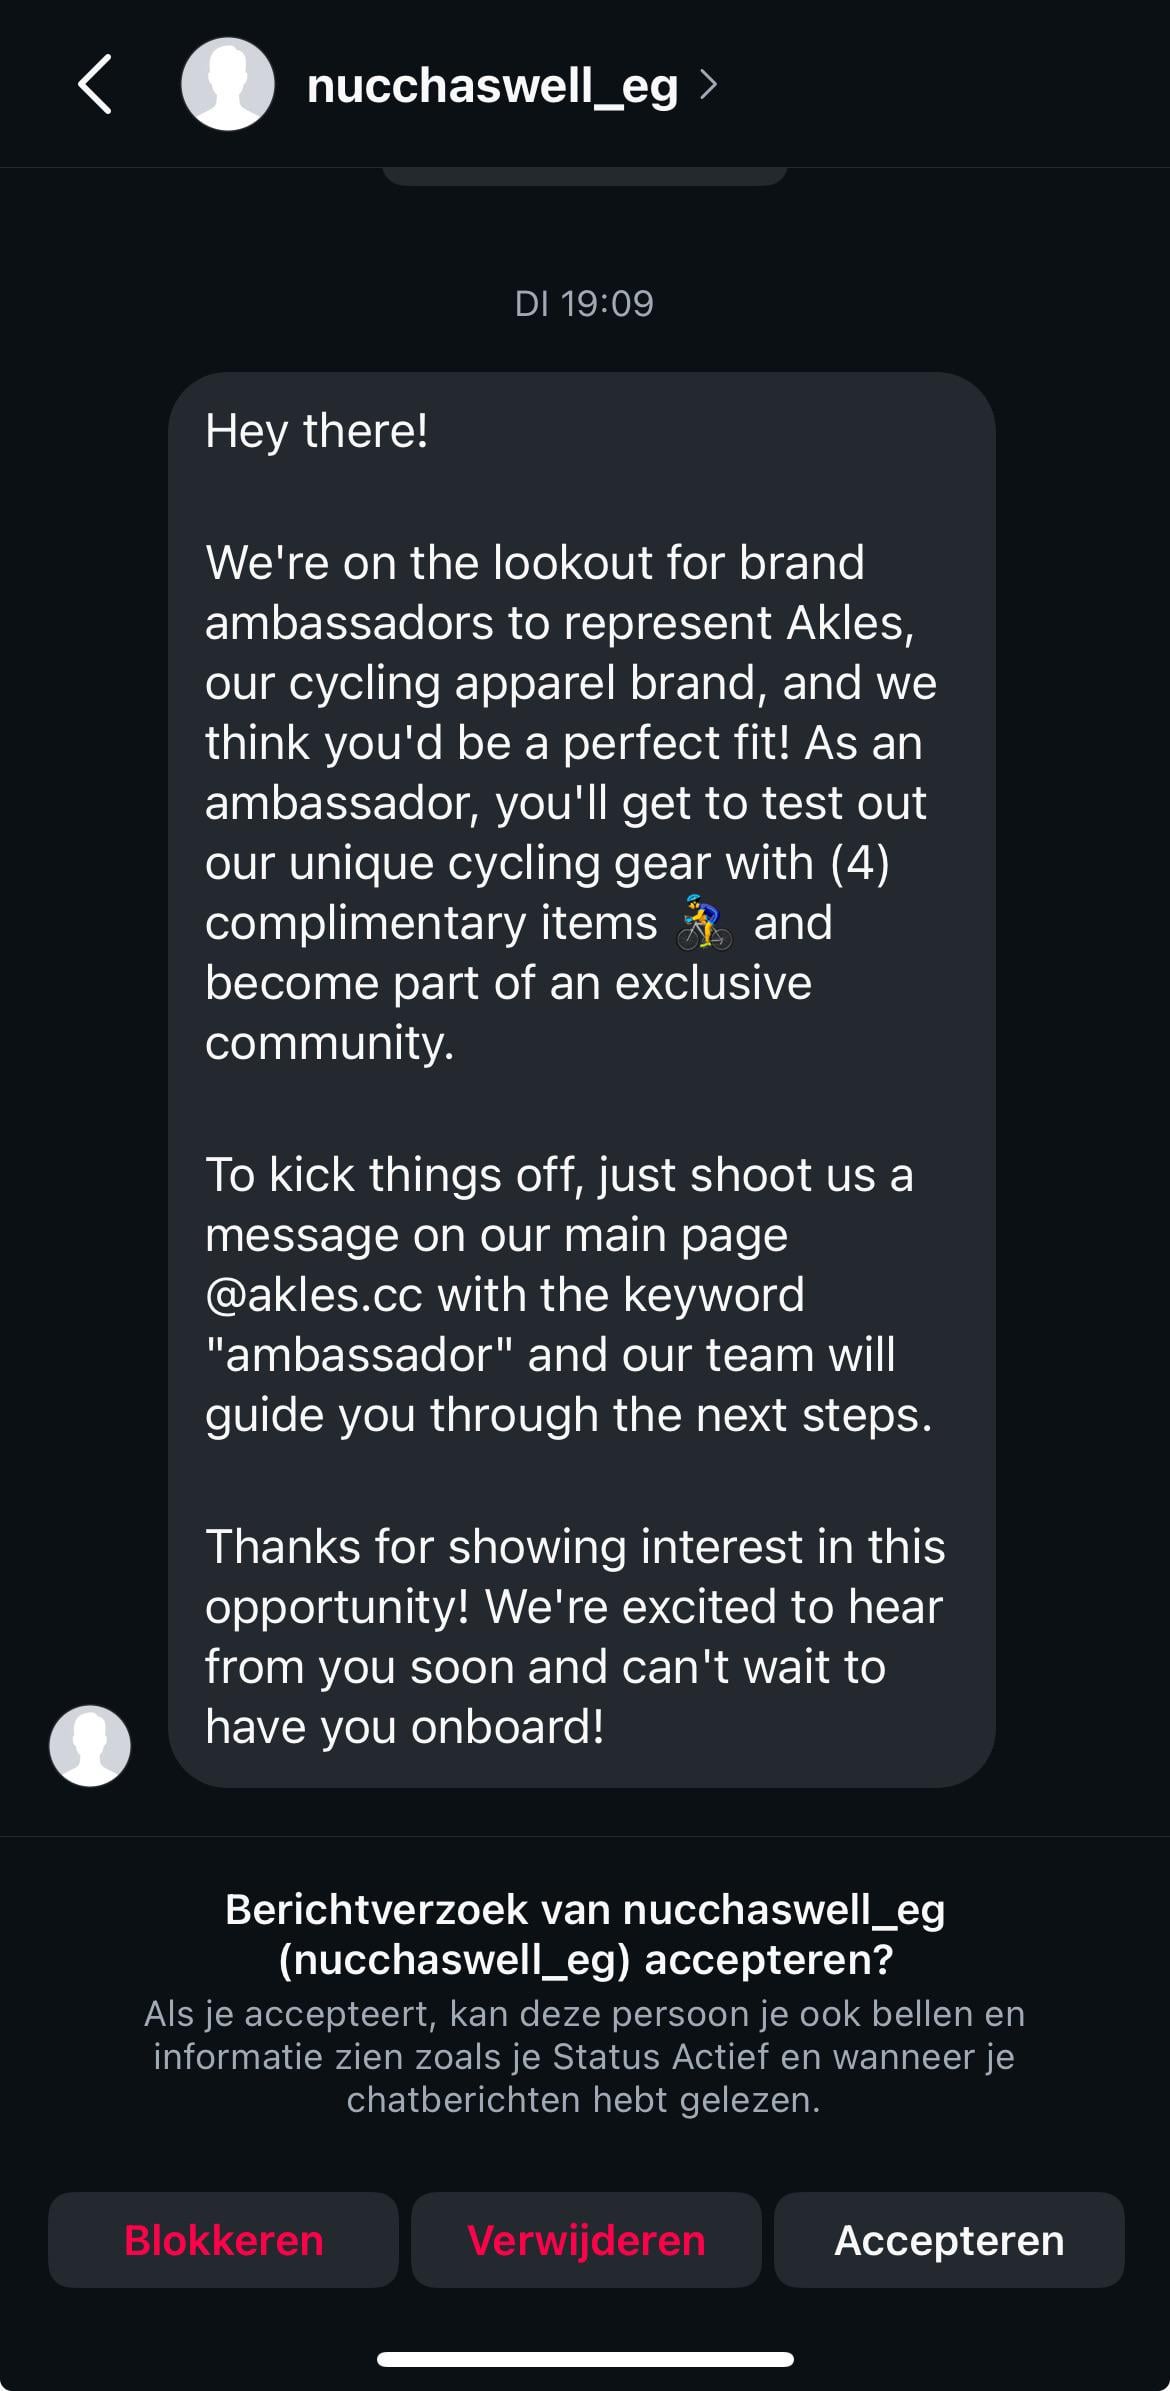
Task: Tap the cyclist emoji in the message
Action: point(704,922)
